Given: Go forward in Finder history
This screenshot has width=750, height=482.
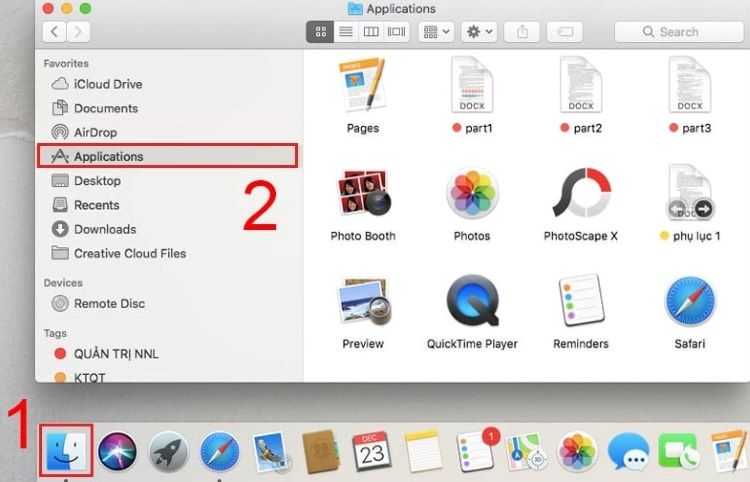Looking at the screenshot, I should (78, 32).
